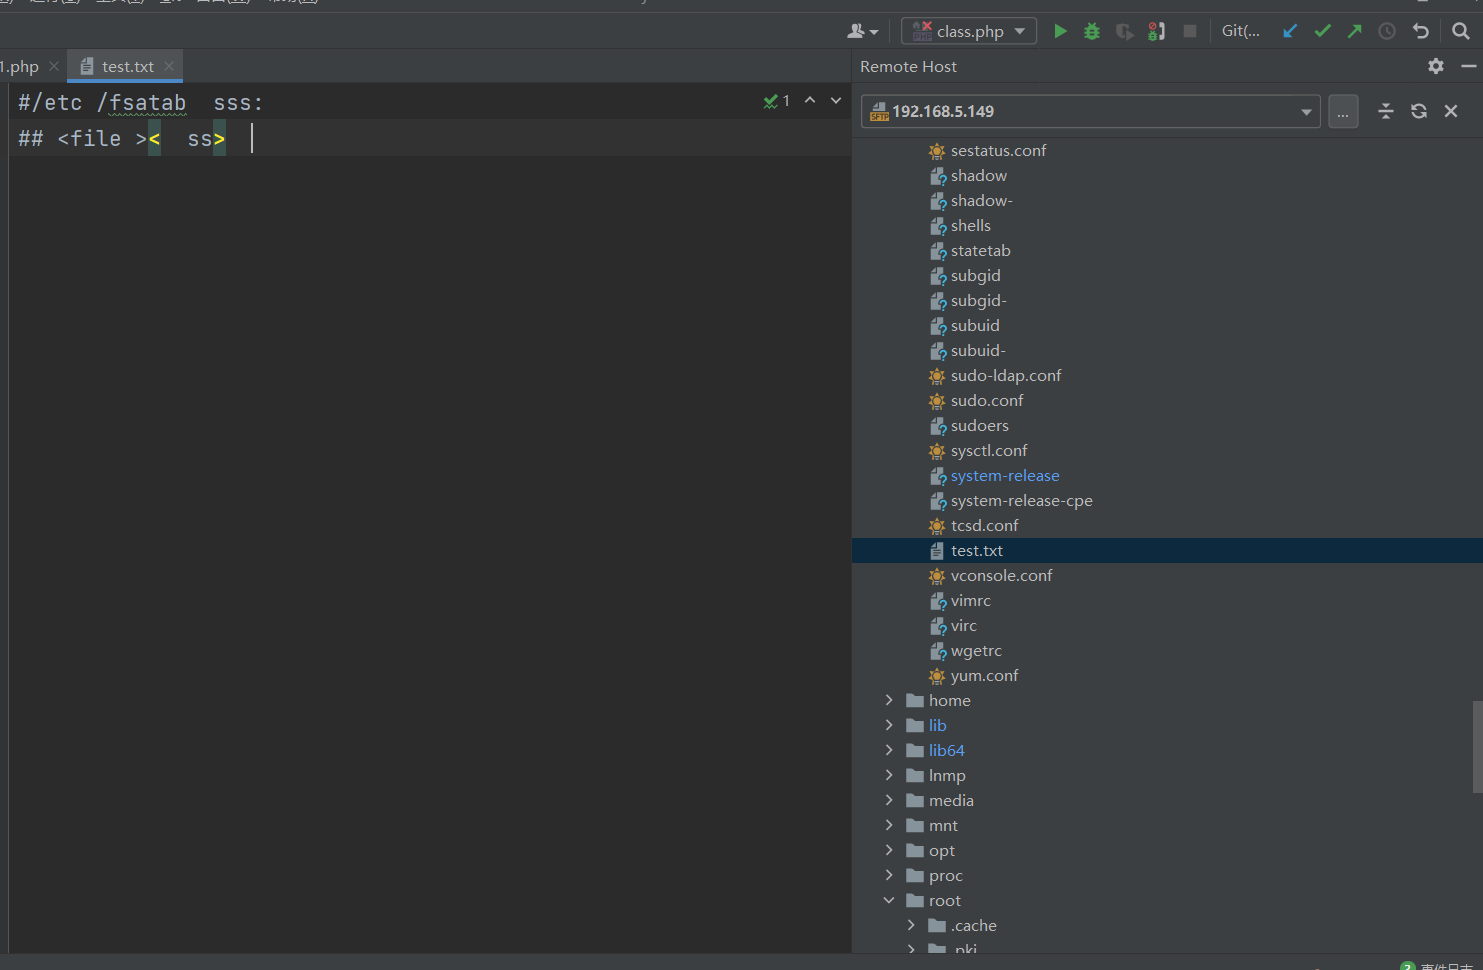The width and height of the screenshot is (1483, 970).
Task: Collapse the root folder
Action: click(889, 900)
